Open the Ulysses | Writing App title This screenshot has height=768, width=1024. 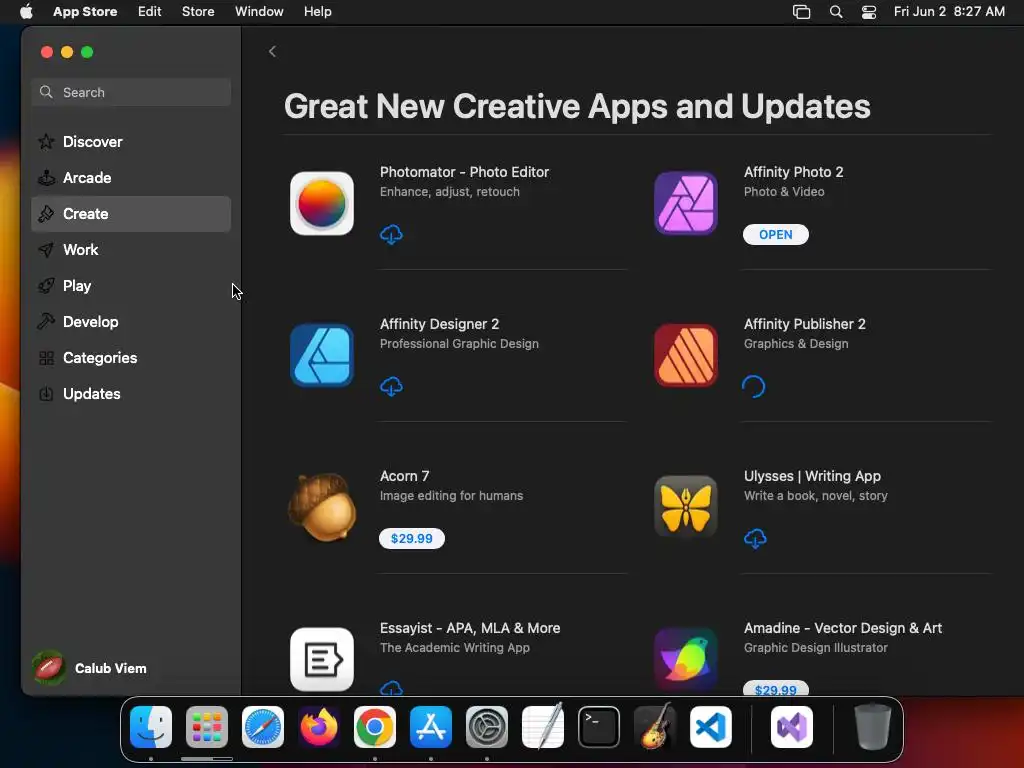812,476
